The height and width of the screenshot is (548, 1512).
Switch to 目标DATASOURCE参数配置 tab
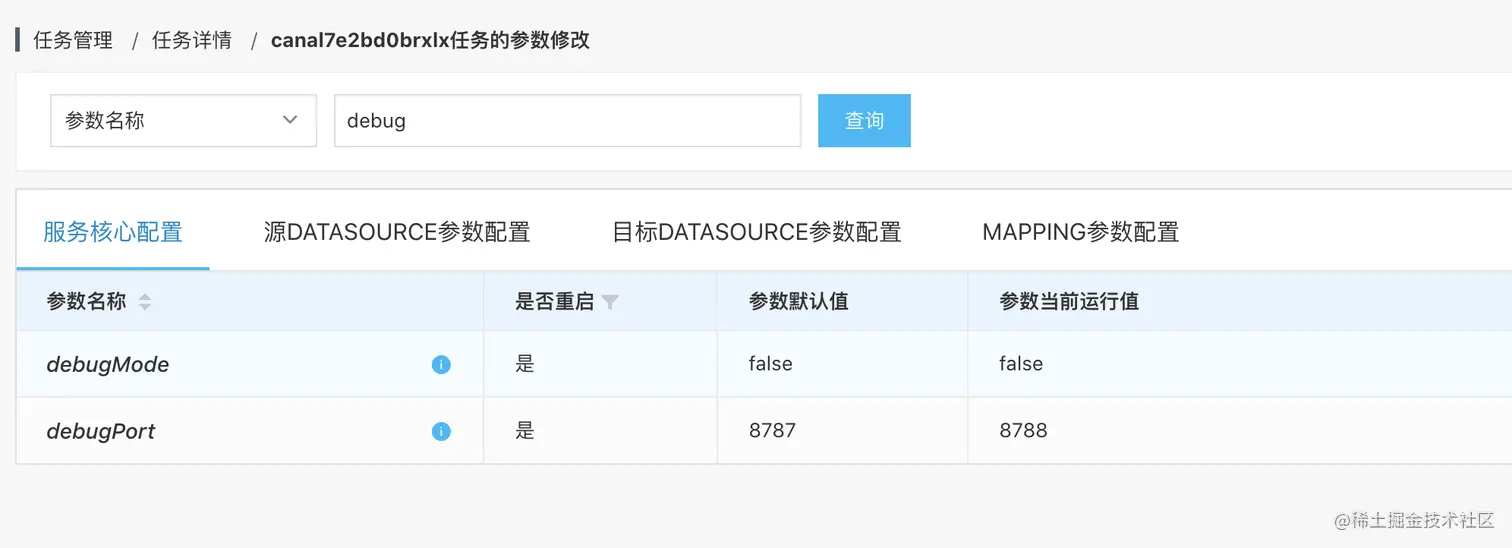757,232
